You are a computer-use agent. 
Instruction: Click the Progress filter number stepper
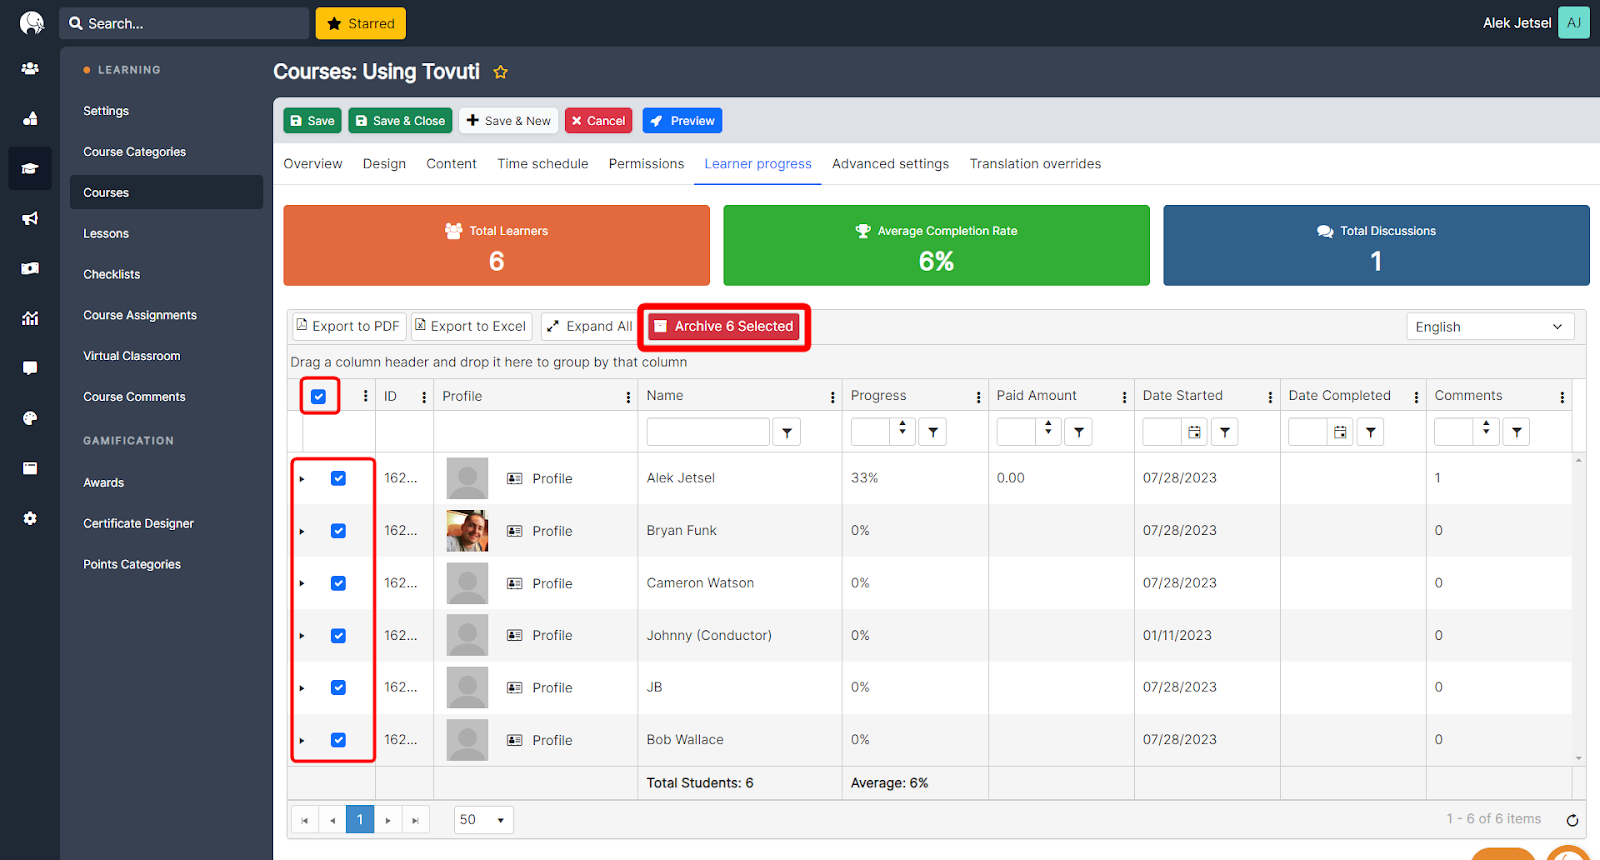(903, 428)
